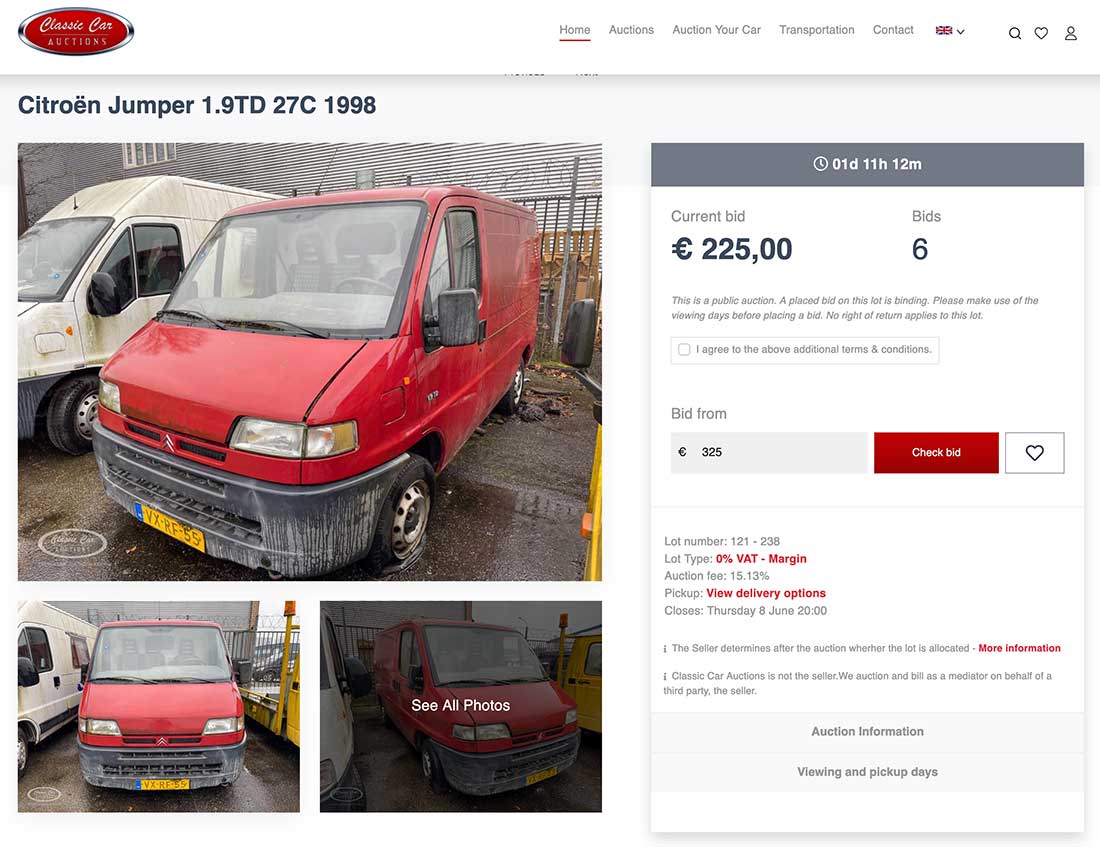The width and height of the screenshot is (1100, 847).
Task: Open the front-view van thumbnail
Action: pos(159,706)
